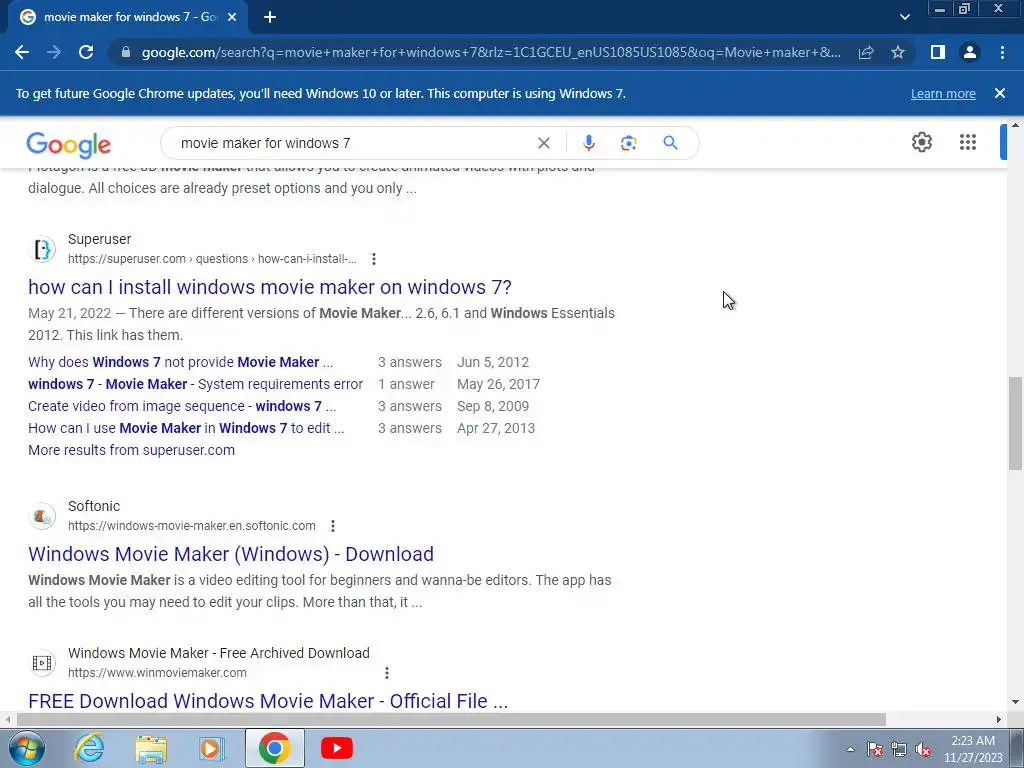Open the Chrome profile menu
The width and height of the screenshot is (1024, 768).
click(x=970, y=52)
